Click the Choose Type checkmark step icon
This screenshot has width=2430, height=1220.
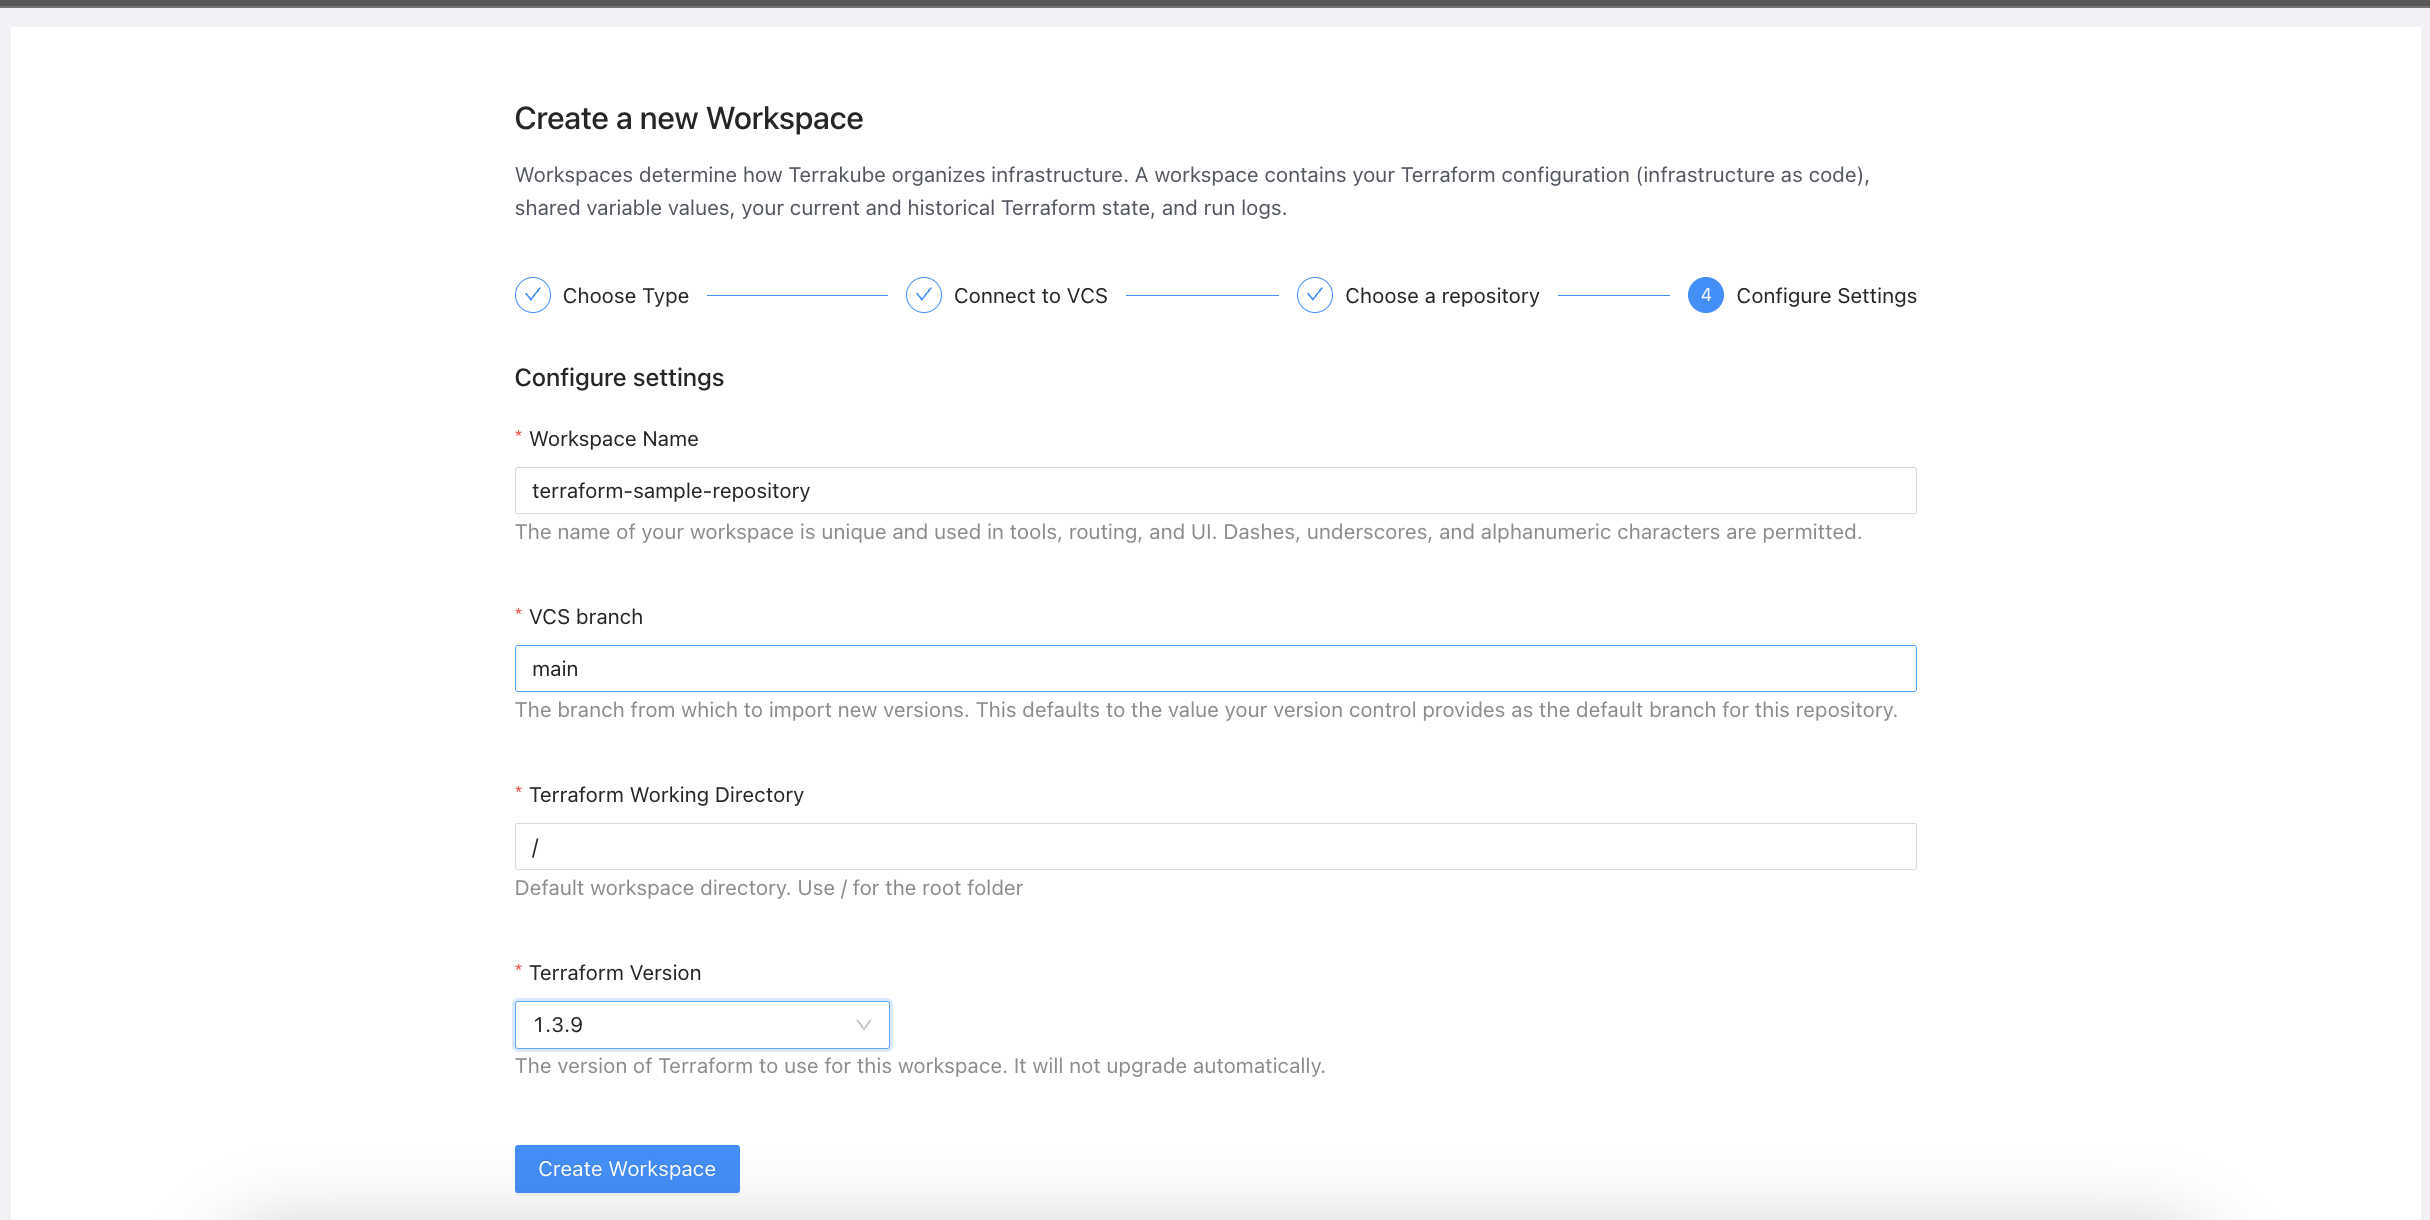click(532, 295)
